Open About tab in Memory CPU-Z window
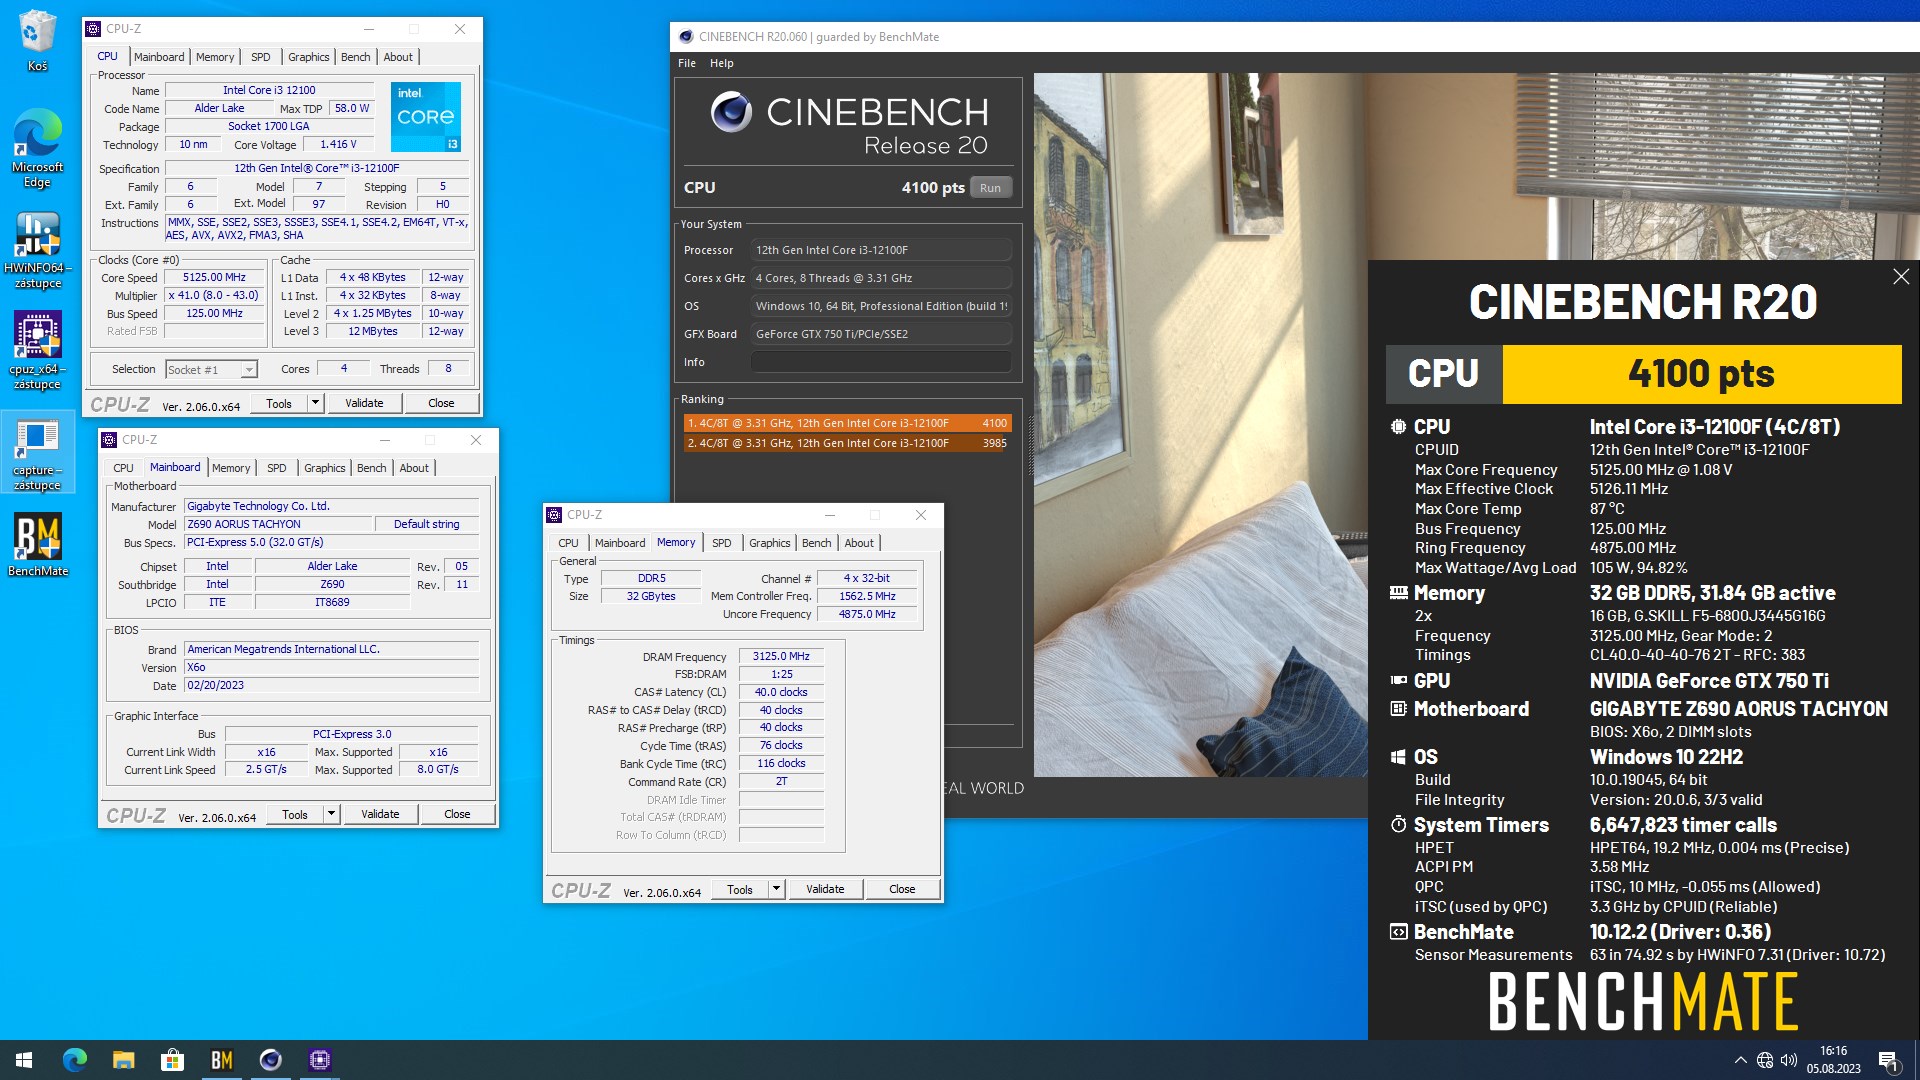 859,543
